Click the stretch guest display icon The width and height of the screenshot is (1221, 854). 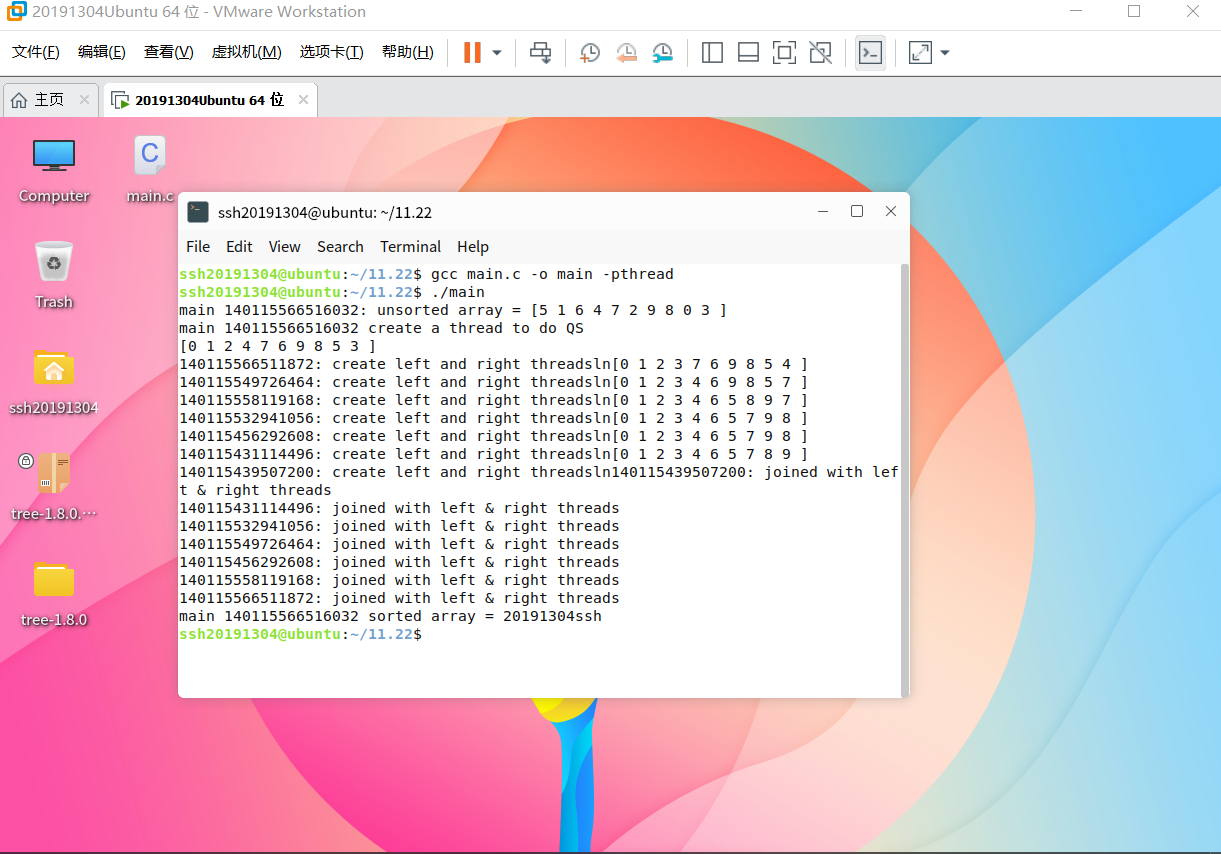click(x=920, y=52)
